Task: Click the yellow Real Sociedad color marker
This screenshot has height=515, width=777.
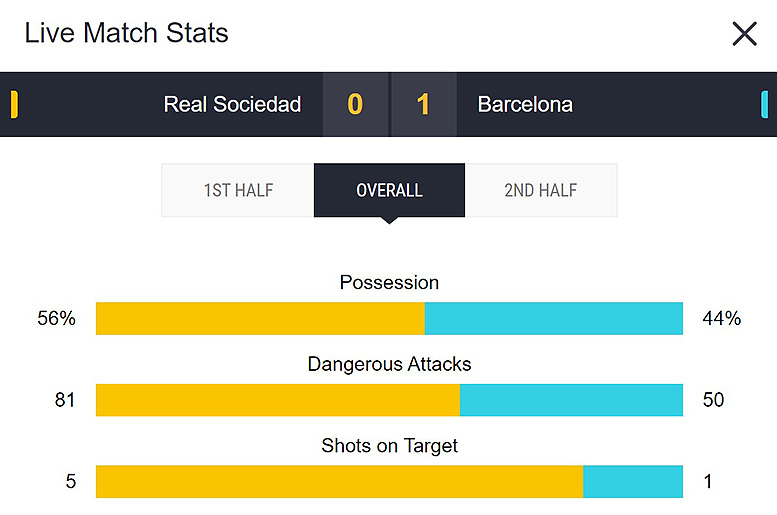Action: (x=14, y=105)
